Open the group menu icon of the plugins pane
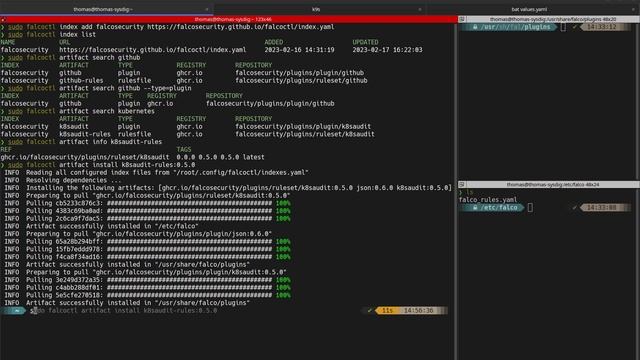 click(462, 19)
